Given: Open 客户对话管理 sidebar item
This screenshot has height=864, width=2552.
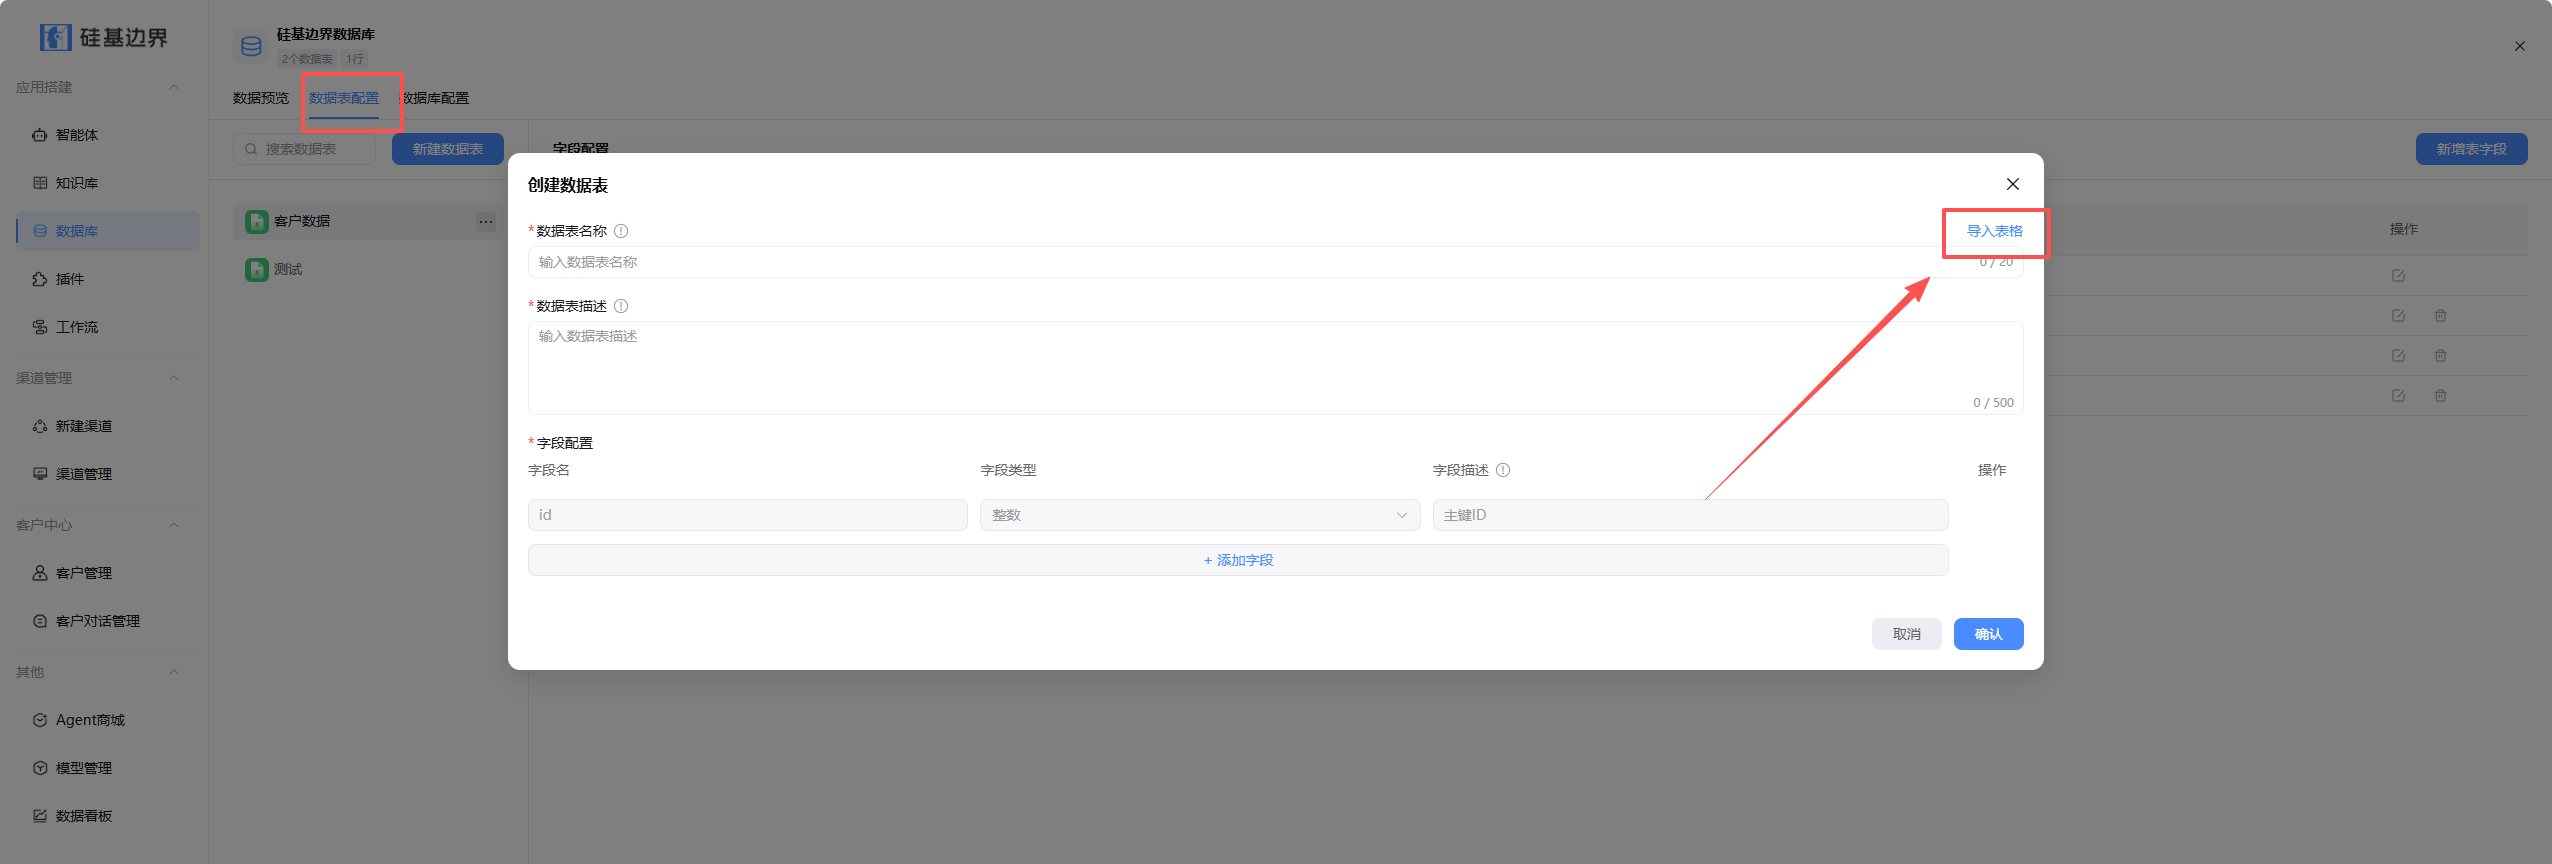Looking at the screenshot, I should 100,621.
